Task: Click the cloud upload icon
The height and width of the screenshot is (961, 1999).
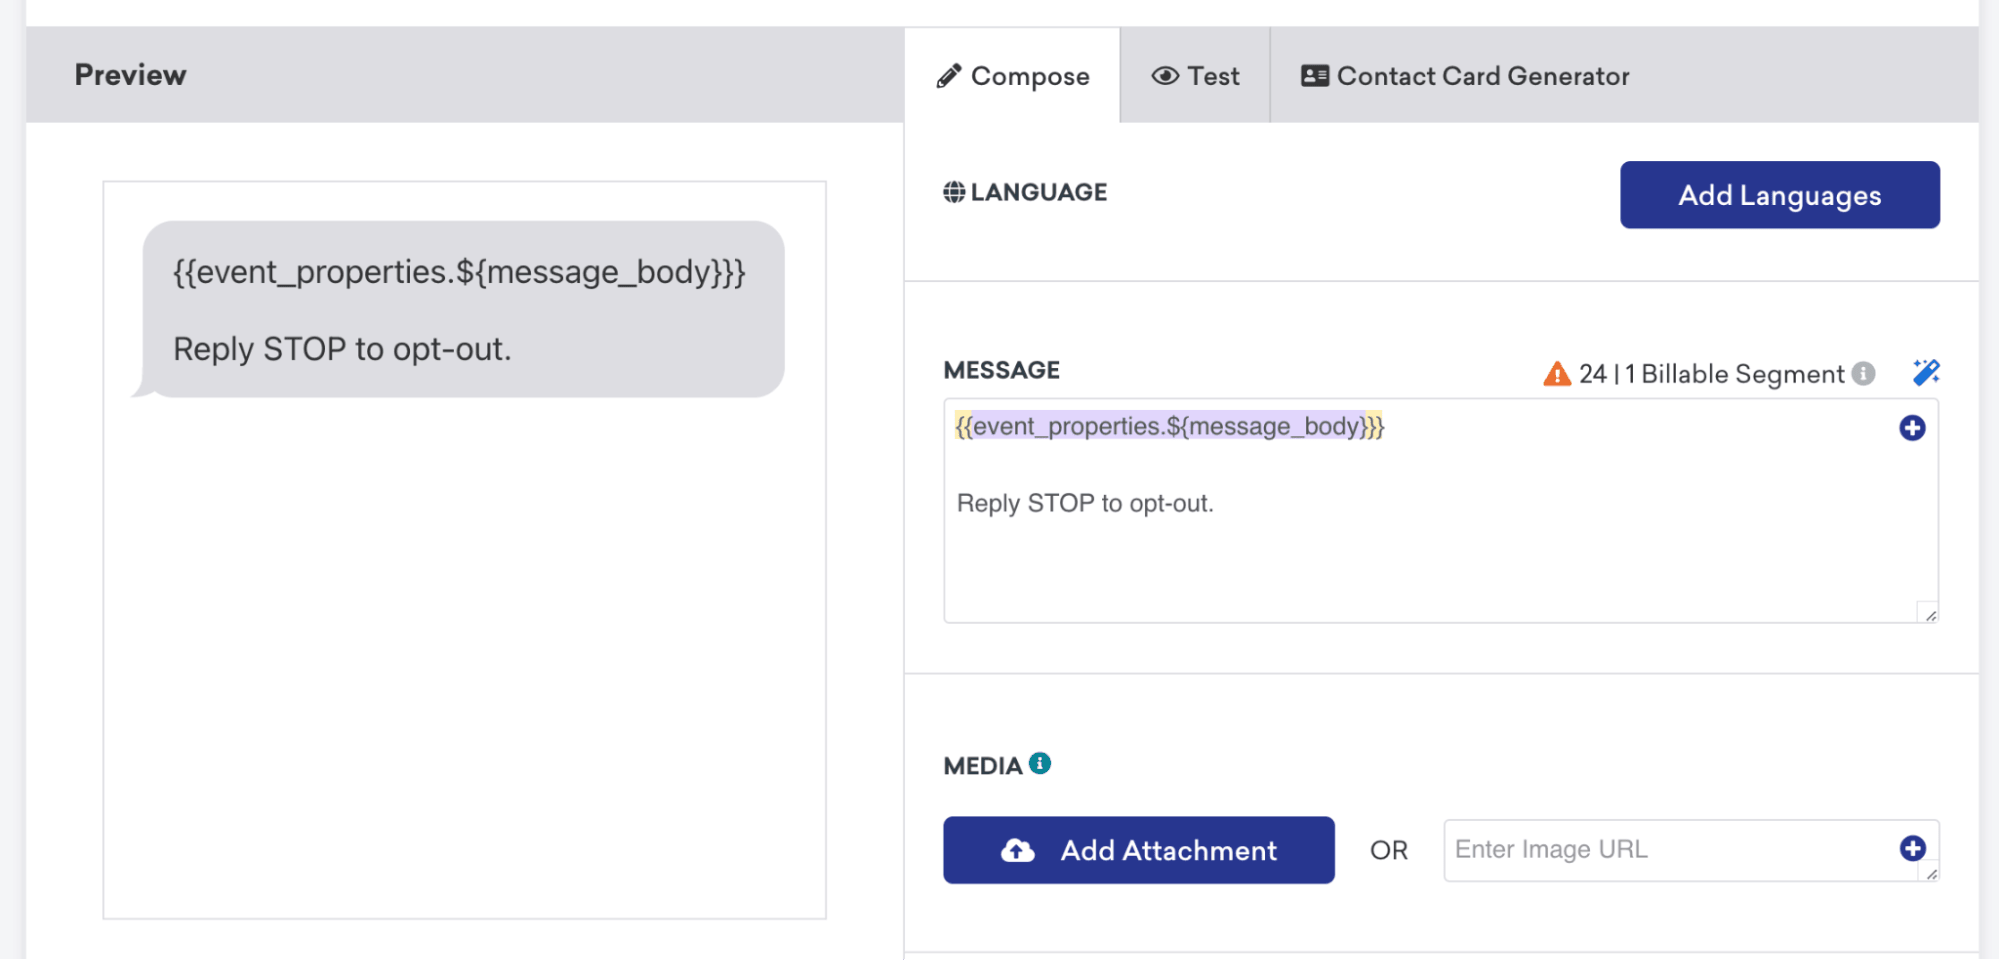Action: (1018, 851)
